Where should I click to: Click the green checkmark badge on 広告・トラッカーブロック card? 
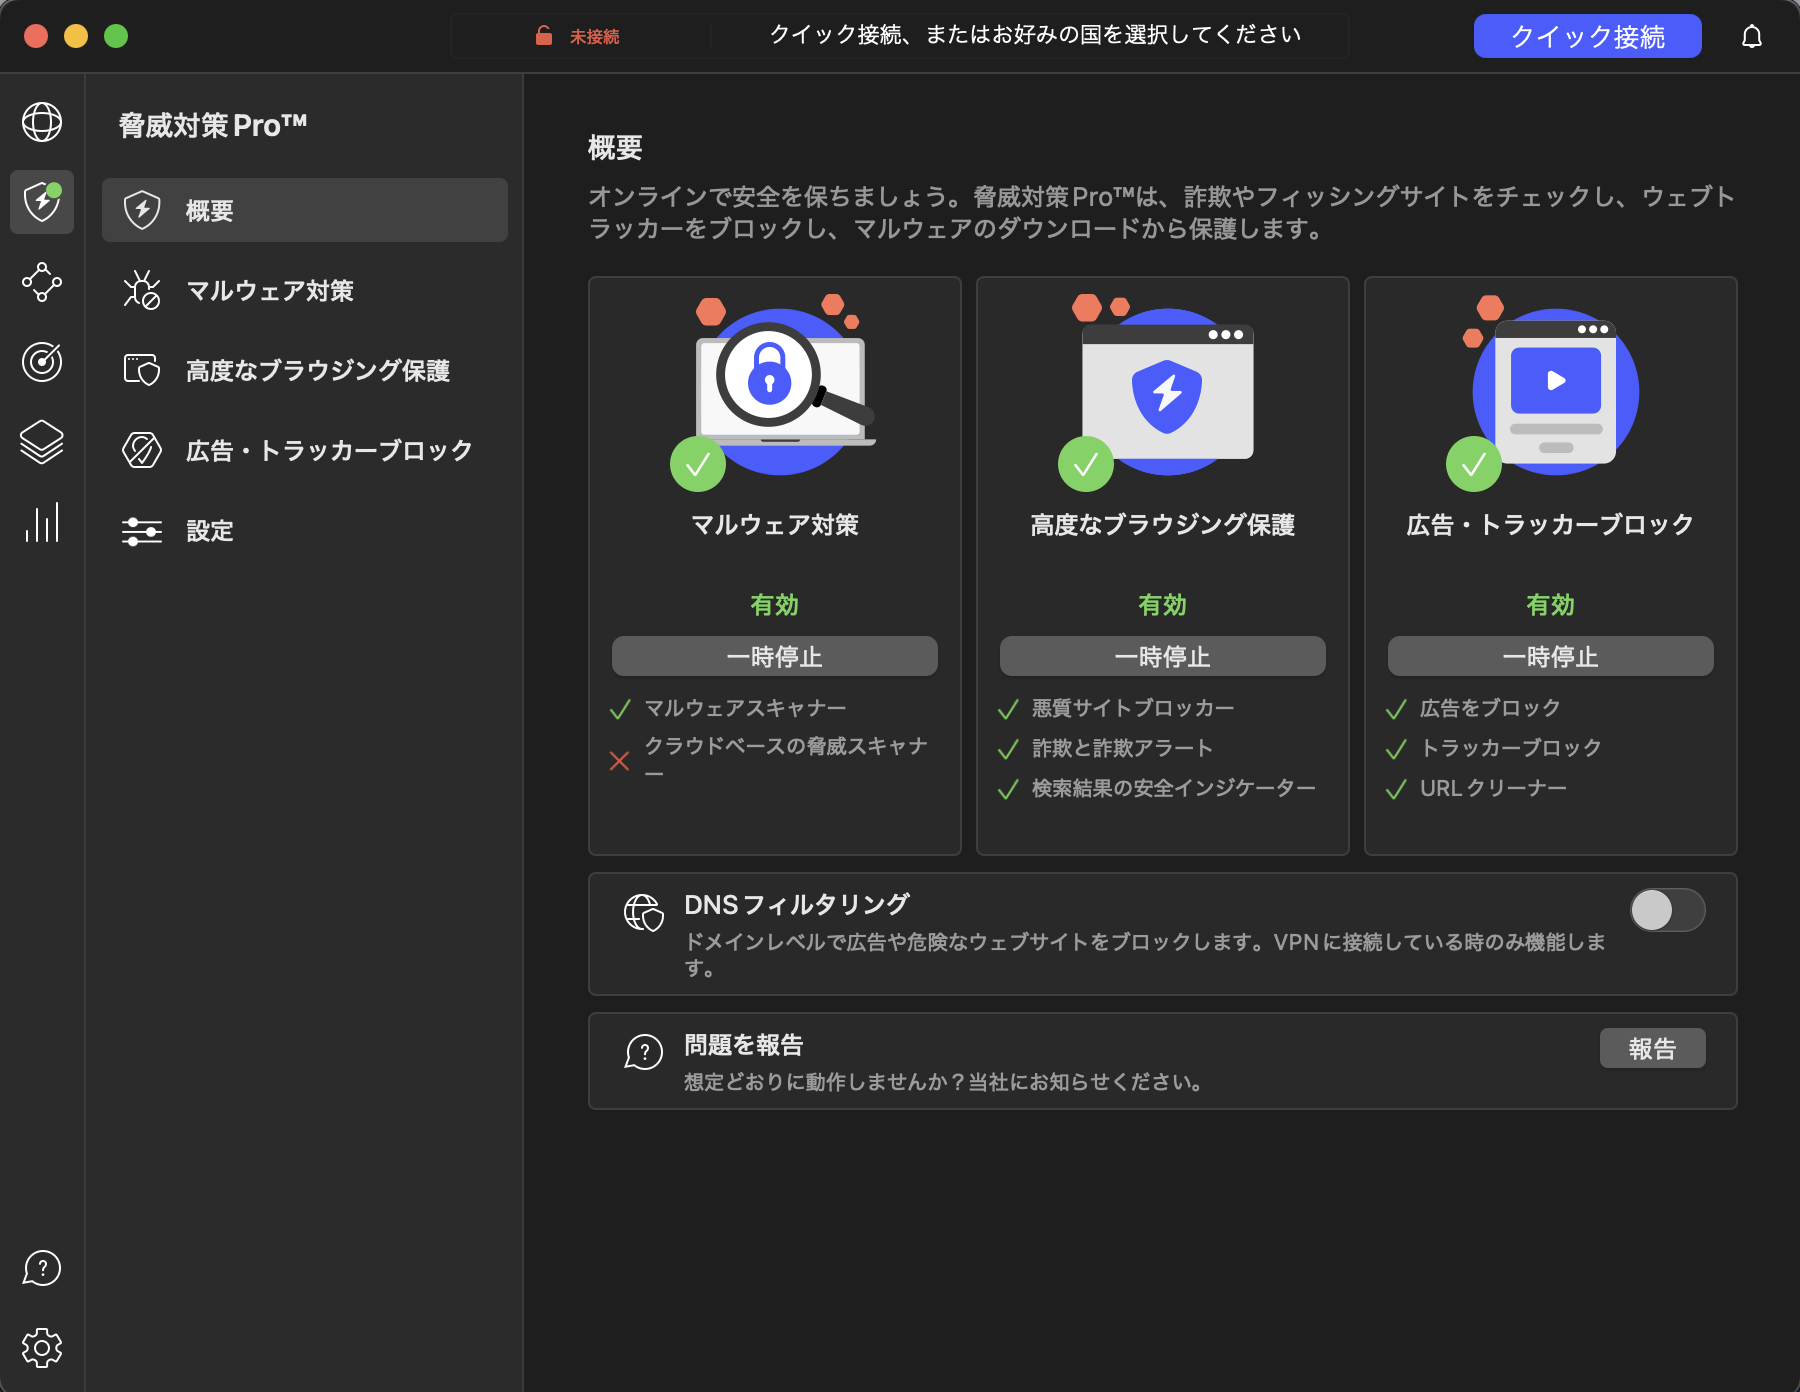pyautogui.click(x=1474, y=464)
